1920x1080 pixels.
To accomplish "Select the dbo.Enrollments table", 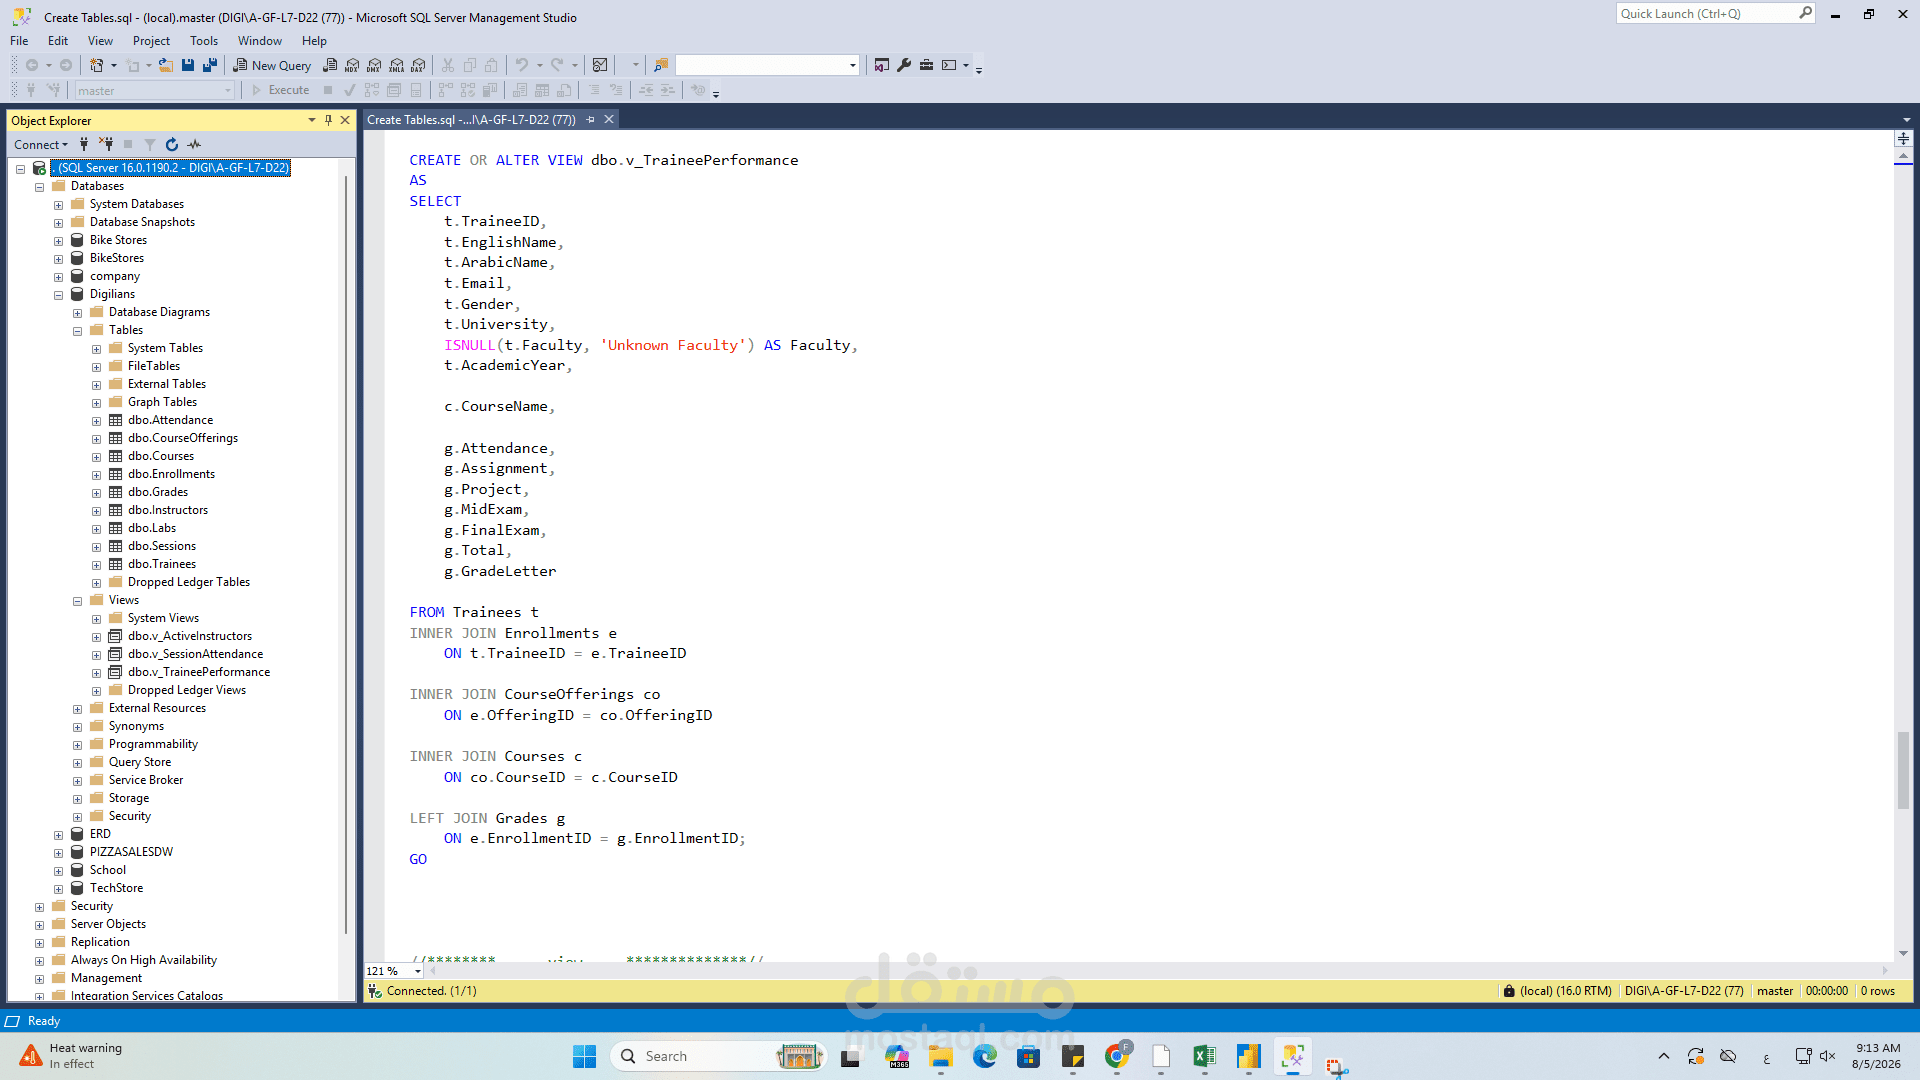I will [x=171, y=474].
